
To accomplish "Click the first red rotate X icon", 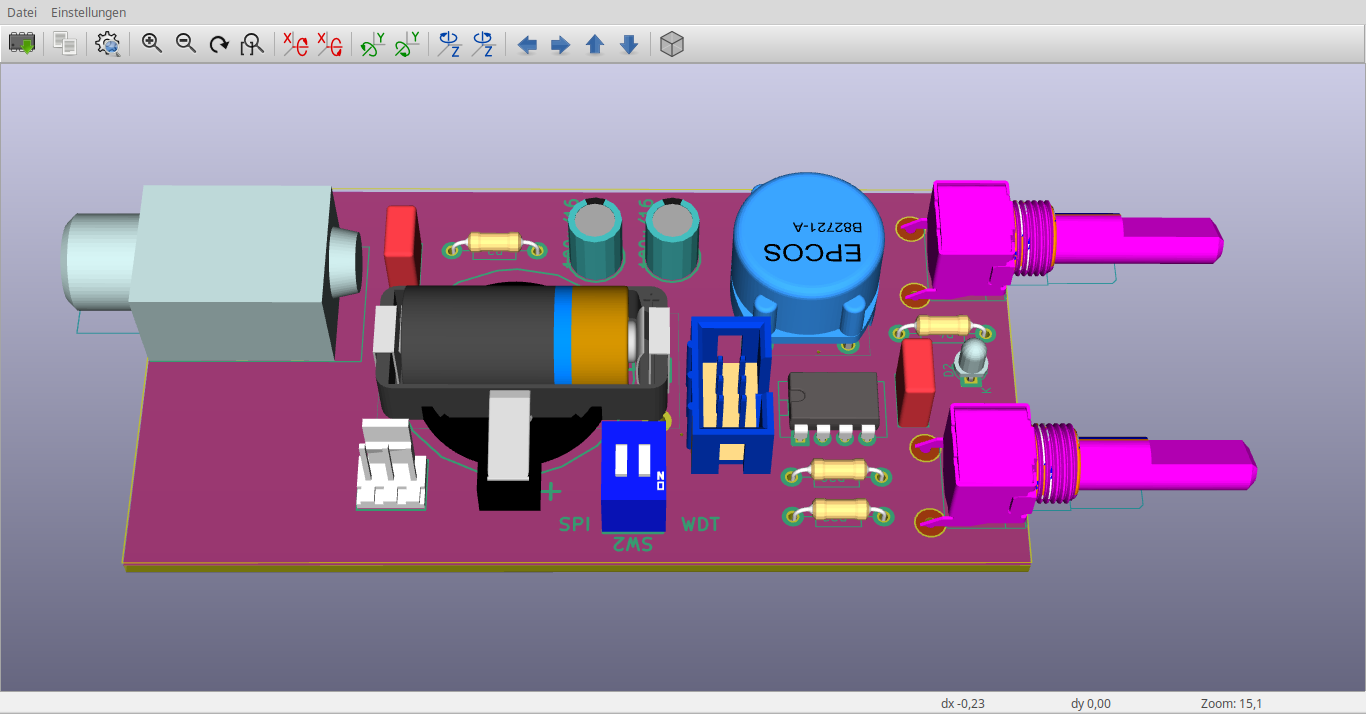I will 295,44.
